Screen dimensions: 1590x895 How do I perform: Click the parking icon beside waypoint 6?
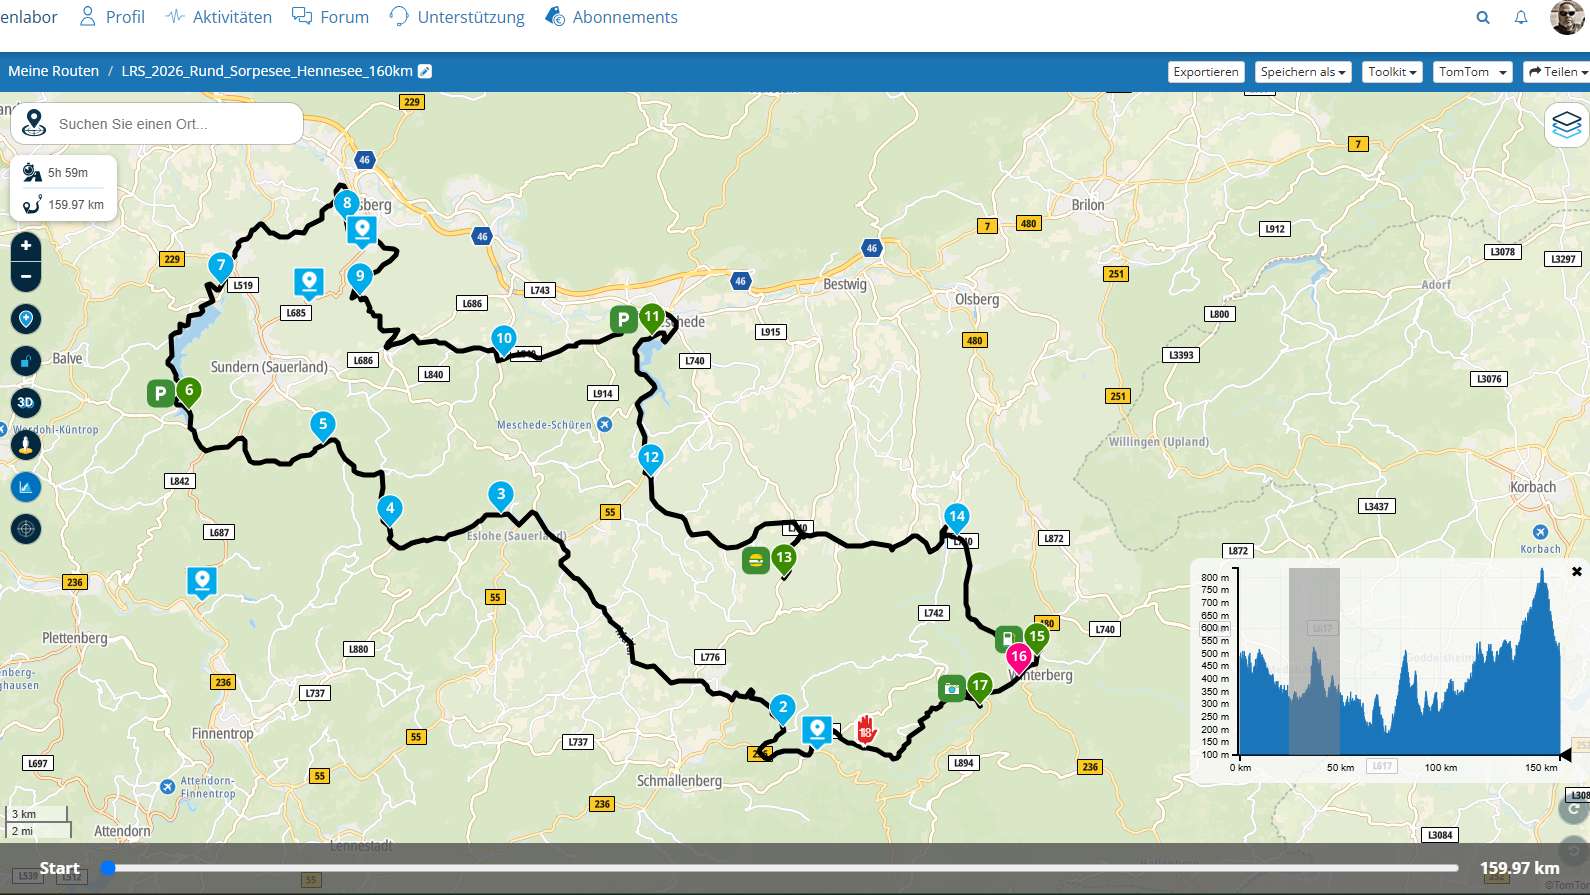click(x=160, y=393)
